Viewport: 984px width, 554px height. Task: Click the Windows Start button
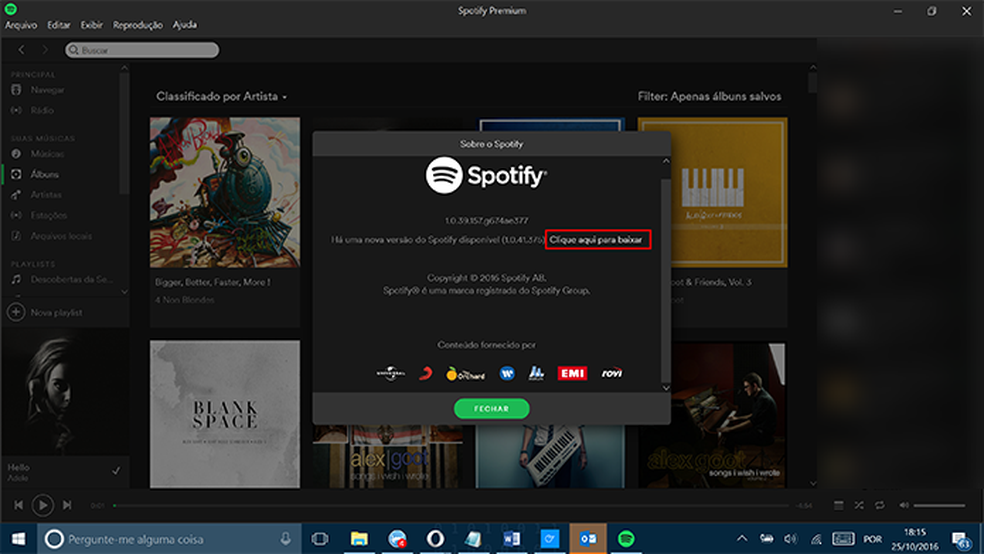(x=19, y=539)
